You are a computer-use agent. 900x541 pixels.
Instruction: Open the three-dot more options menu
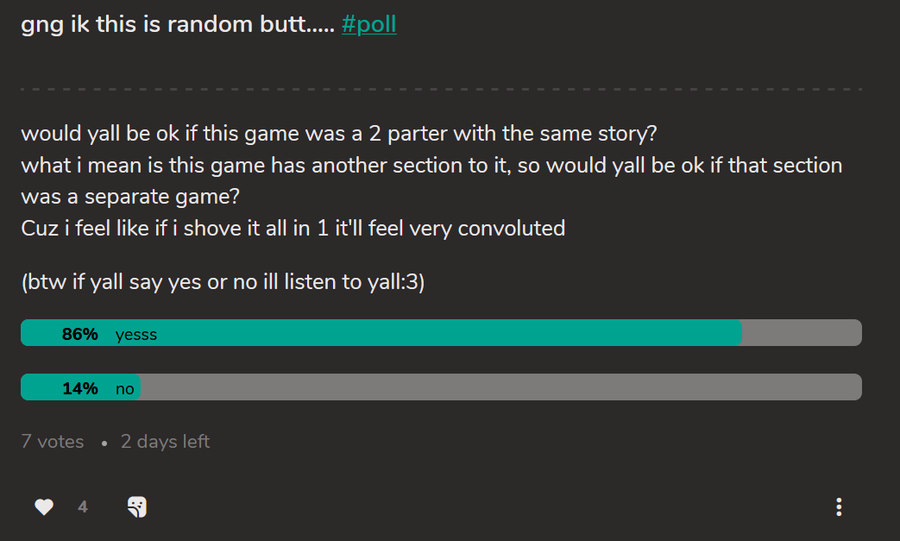(x=838, y=507)
